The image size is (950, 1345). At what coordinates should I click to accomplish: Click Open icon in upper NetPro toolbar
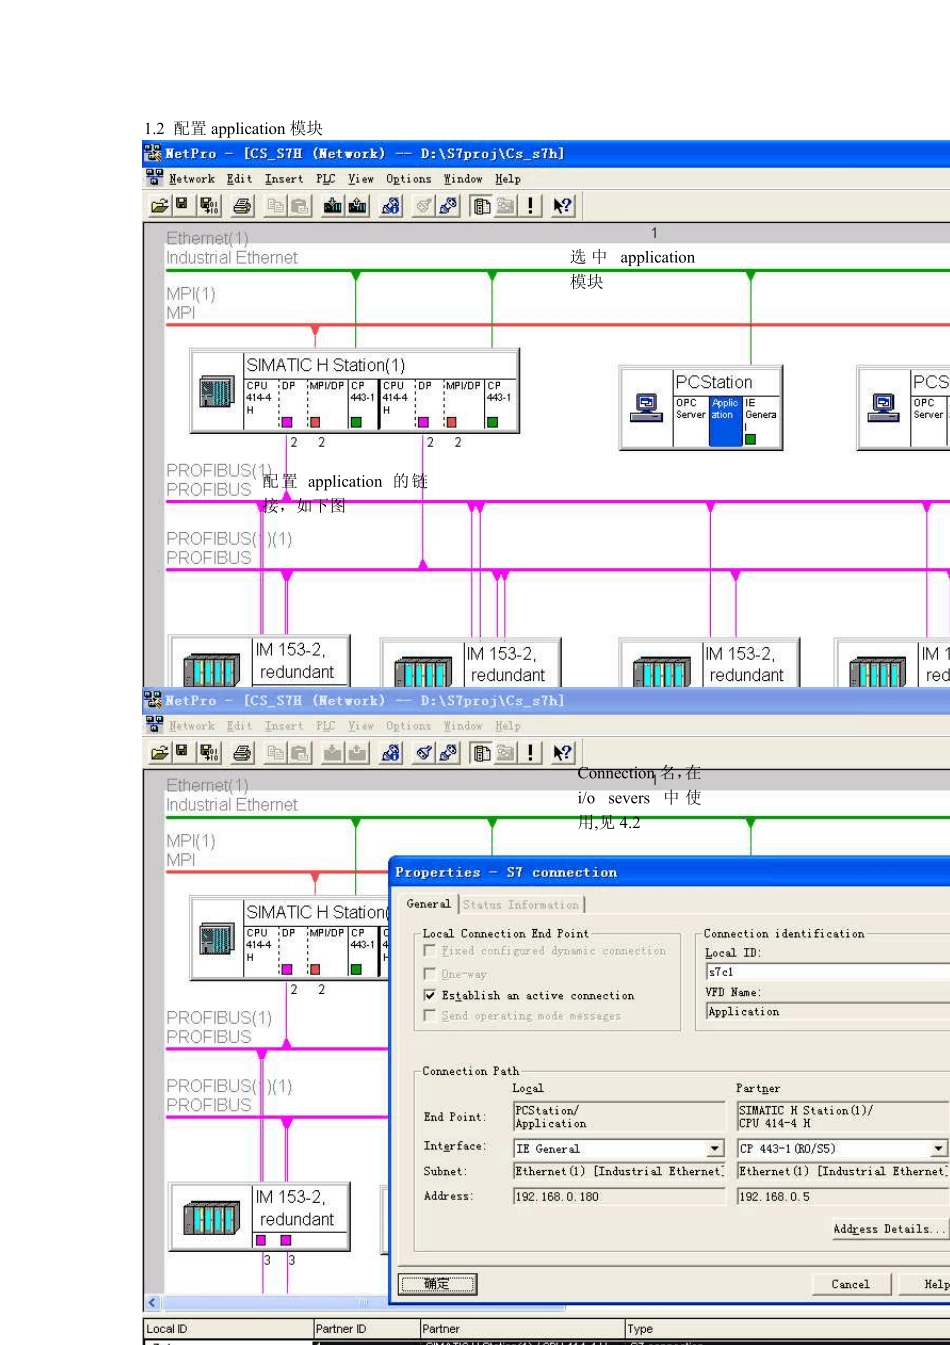[x=159, y=206]
